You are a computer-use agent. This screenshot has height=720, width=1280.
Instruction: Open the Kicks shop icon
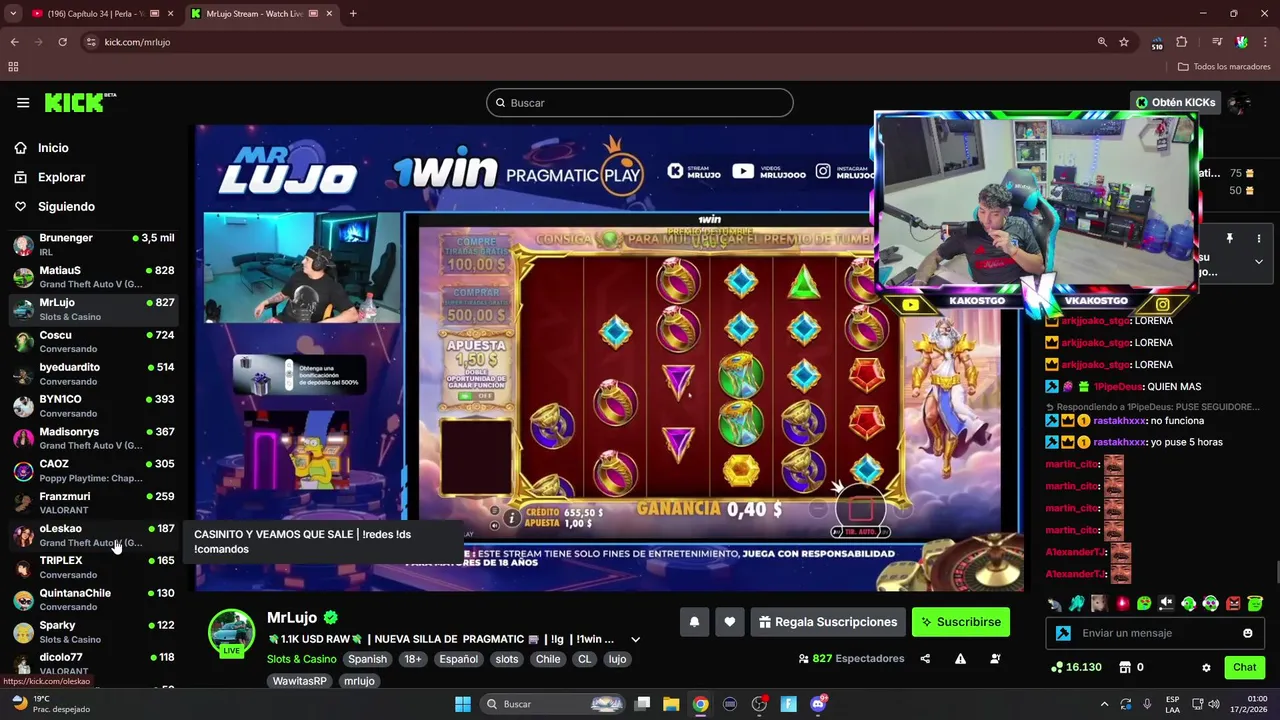click(1124, 667)
